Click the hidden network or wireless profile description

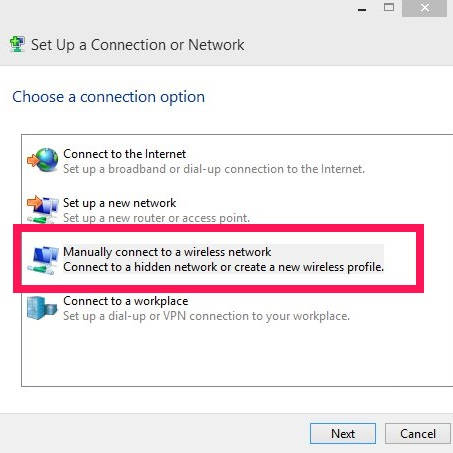(x=223, y=267)
